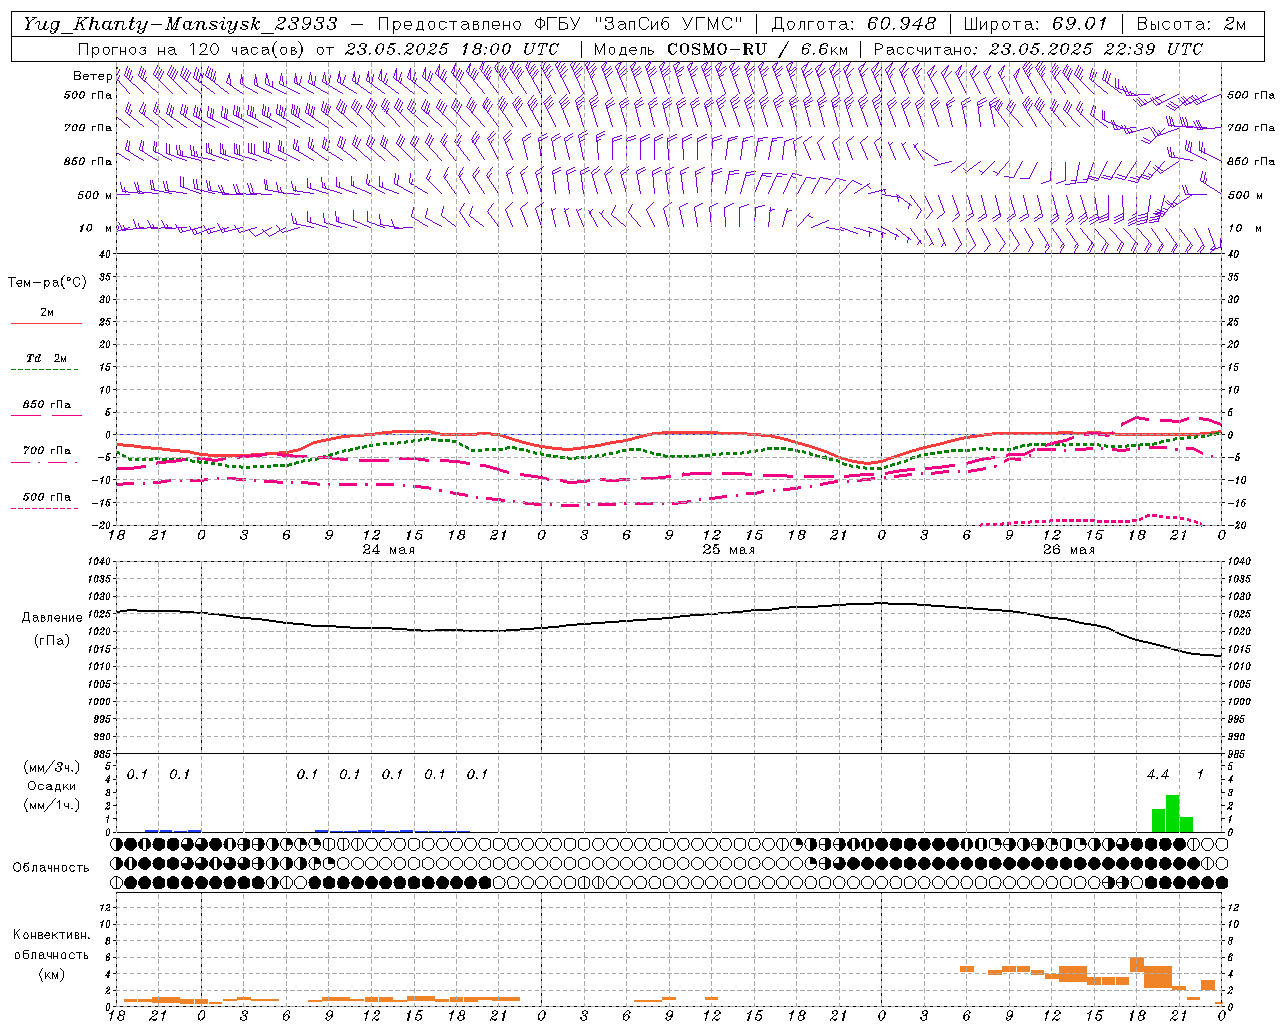The width and height of the screenshot is (1280, 1024).
Task: Click the pink 700 гПа legend line sample
Action: click(x=44, y=462)
